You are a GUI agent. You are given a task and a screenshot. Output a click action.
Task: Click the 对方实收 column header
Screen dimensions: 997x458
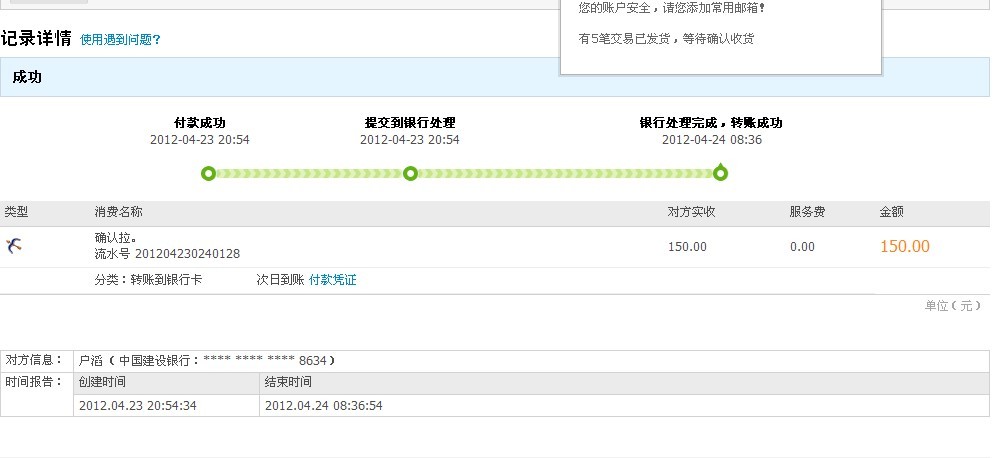tap(691, 212)
